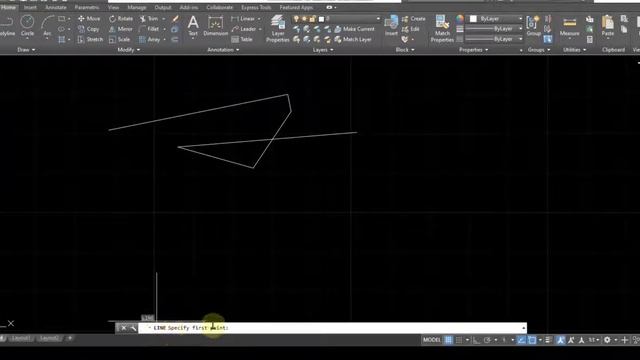Open workspace switching gear icon
The height and width of the screenshot is (360, 640).
pyautogui.click(x=607, y=340)
